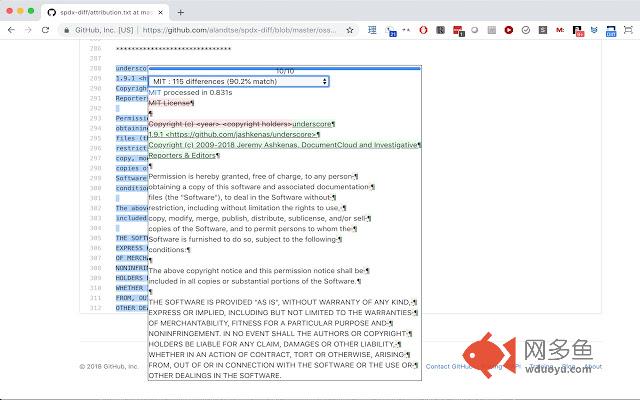
Task: Click 'NONINFRINGEMENT. IN NO EVENT' line
Action: point(278,333)
